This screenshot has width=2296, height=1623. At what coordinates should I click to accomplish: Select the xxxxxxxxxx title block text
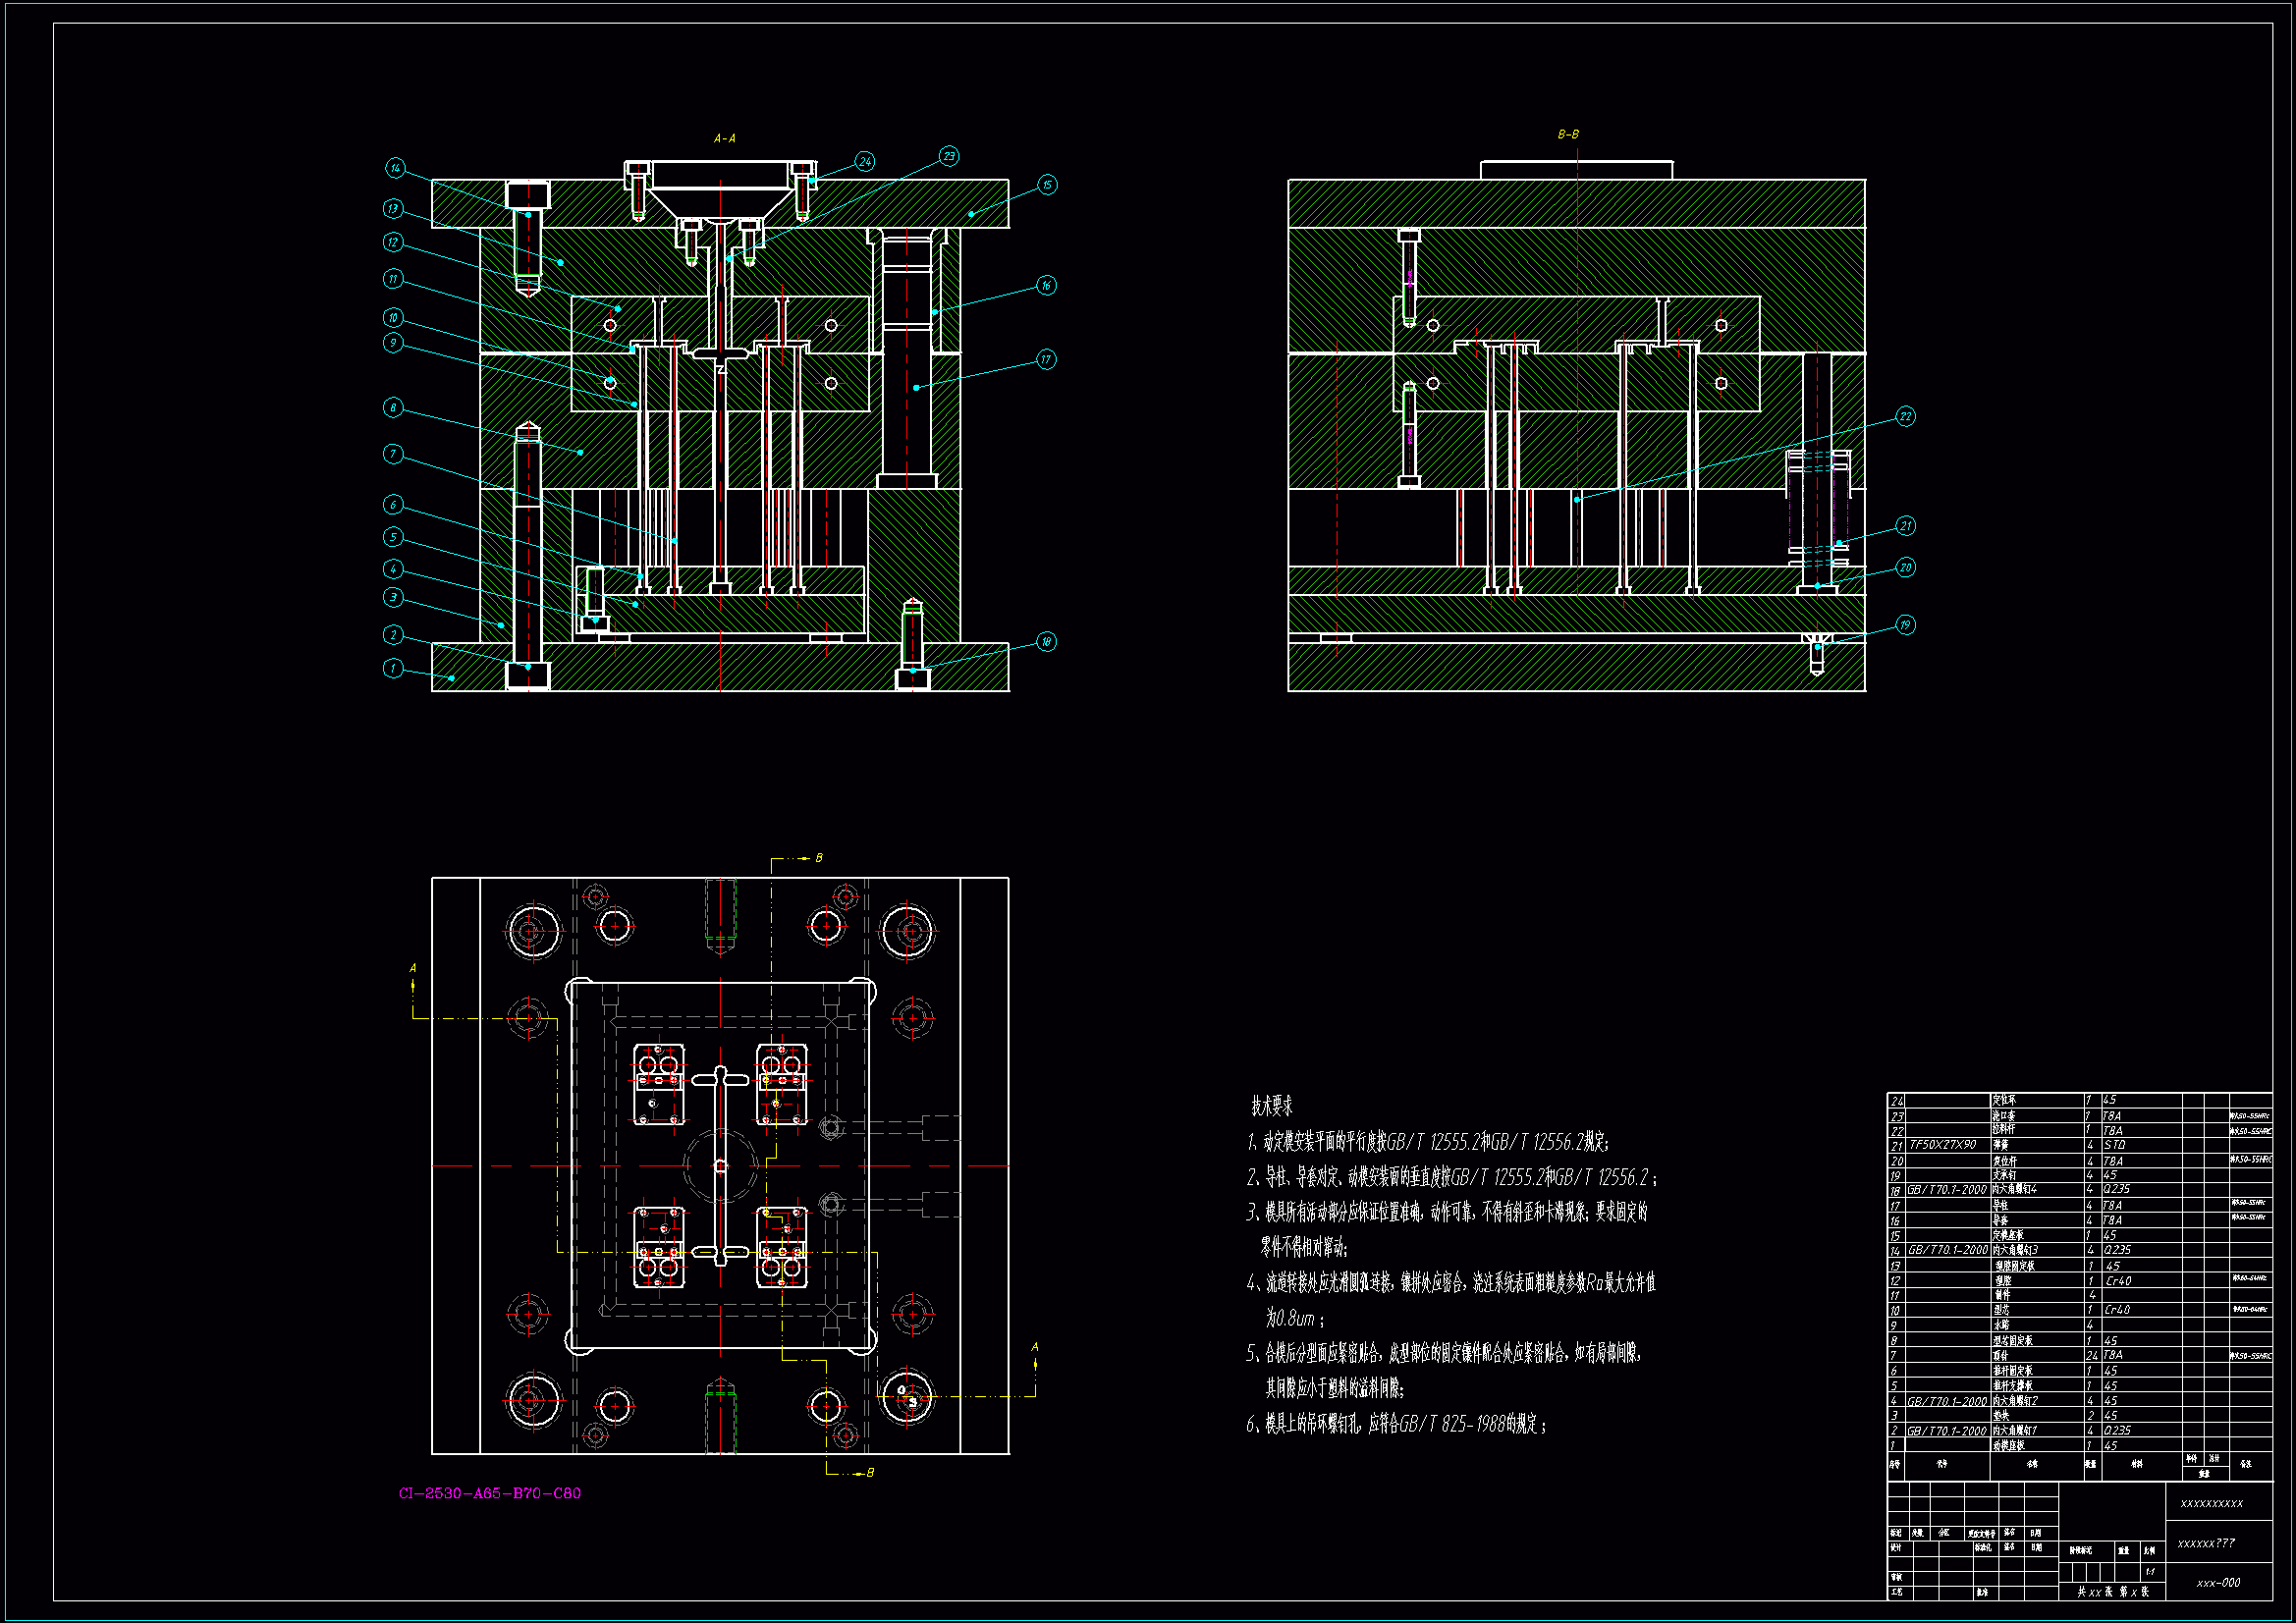(x=2211, y=1503)
